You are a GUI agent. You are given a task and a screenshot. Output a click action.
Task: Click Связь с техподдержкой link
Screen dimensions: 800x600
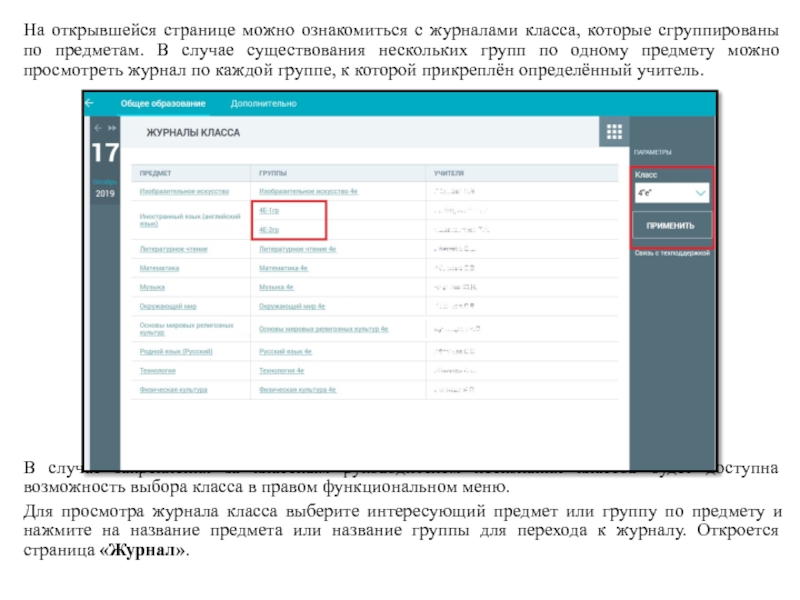pos(671,254)
